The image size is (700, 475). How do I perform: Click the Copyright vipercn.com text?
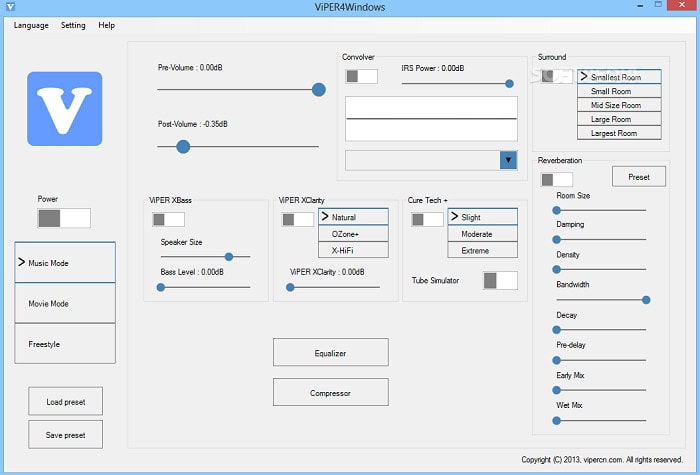click(x=602, y=459)
